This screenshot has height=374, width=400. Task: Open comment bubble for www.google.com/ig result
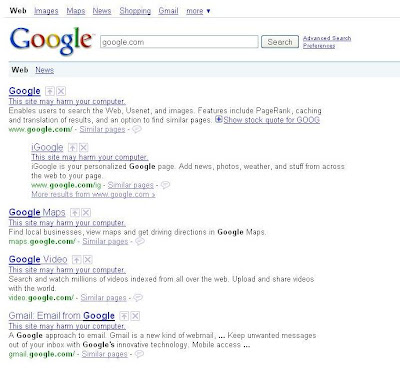[165, 185]
